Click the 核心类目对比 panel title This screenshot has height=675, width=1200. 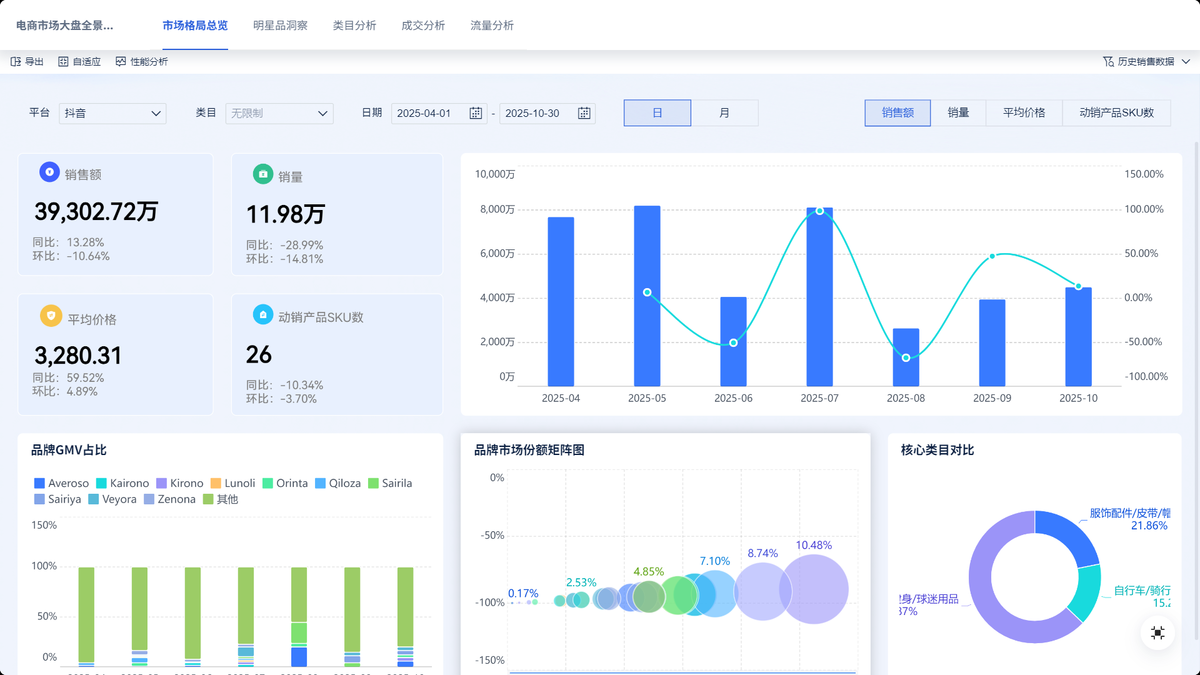tap(937, 450)
